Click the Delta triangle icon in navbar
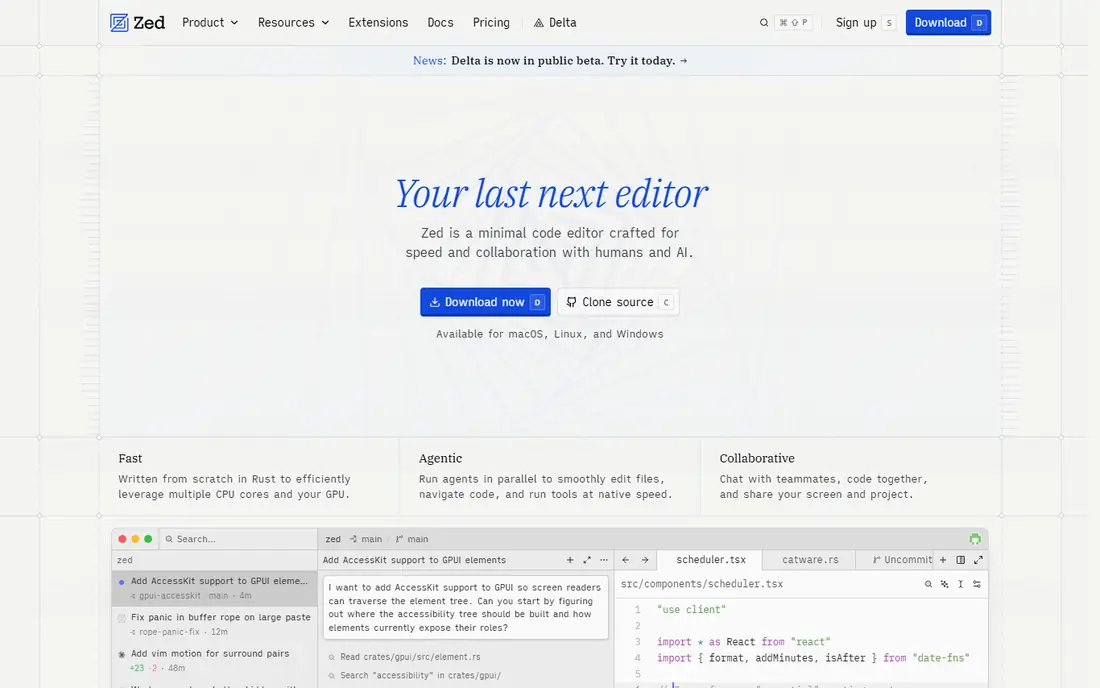This screenshot has width=1100, height=688. [539, 23]
